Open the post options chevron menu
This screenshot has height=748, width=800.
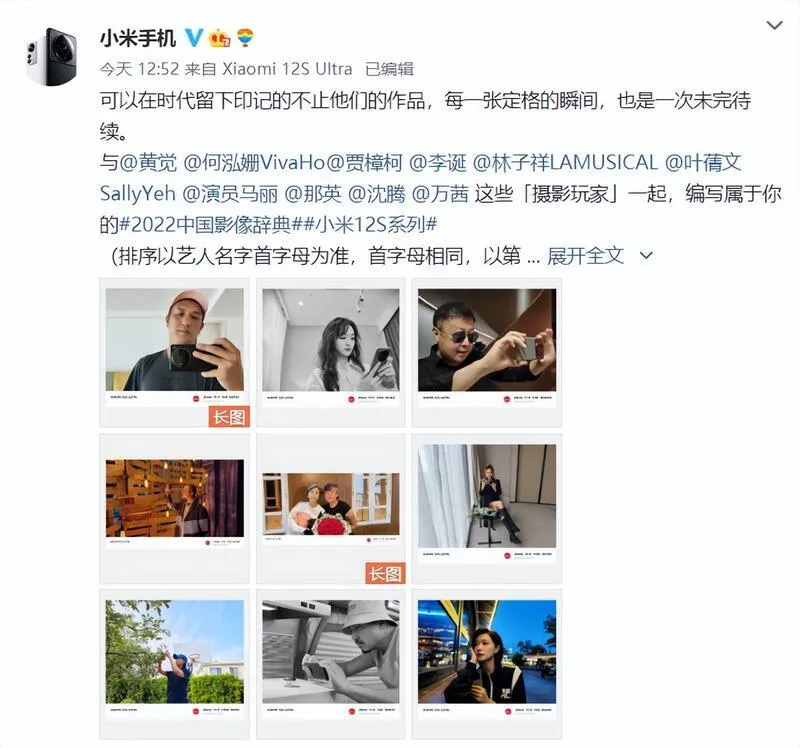pyautogui.click(x=774, y=25)
